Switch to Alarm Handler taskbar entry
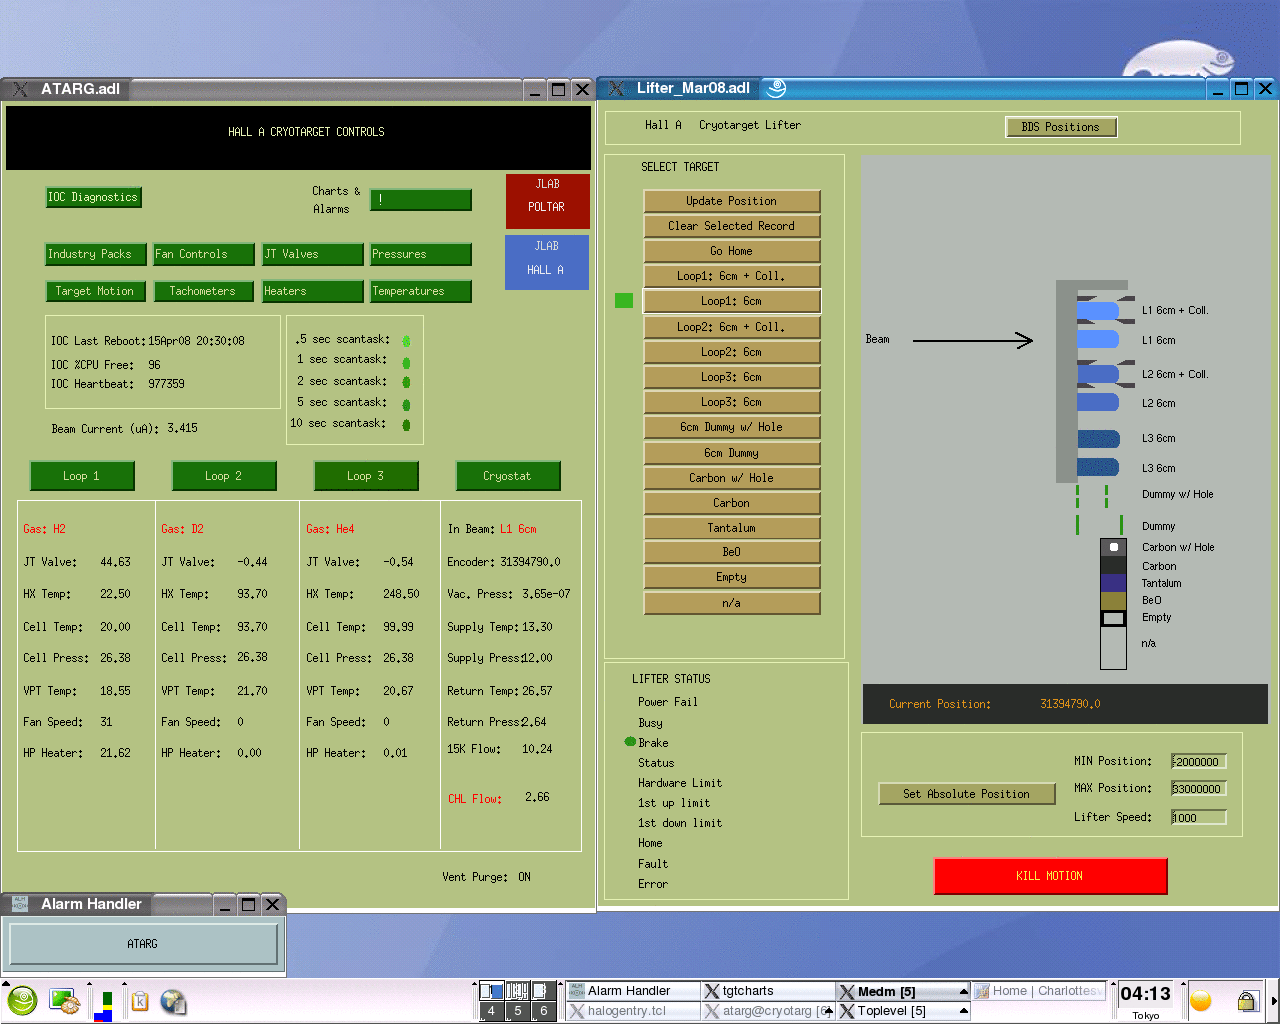The image size is (1280, 1024). [633, 991]
